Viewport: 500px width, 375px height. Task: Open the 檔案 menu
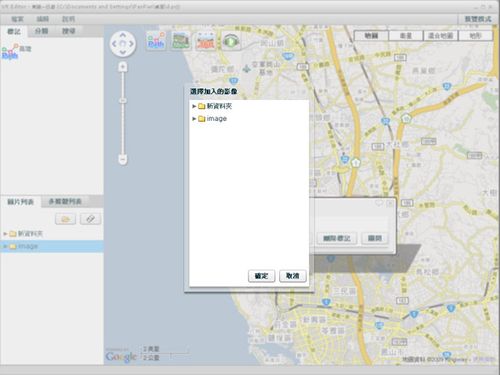tap(17, 19)
